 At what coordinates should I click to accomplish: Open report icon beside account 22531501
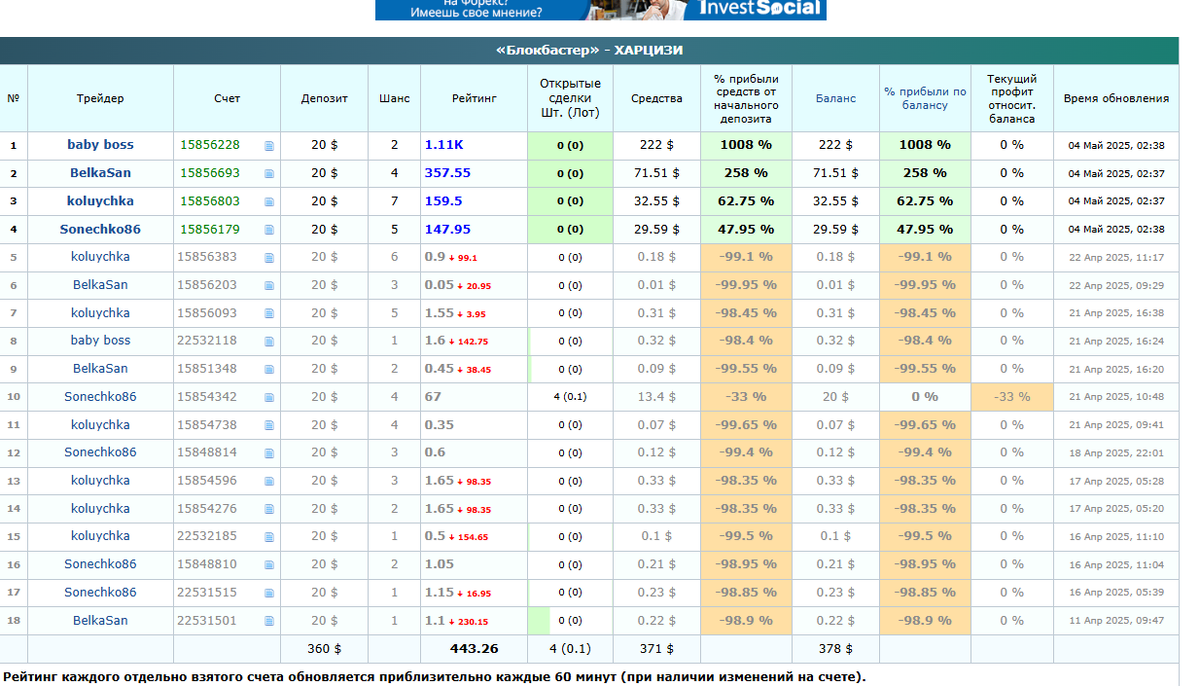click(269, 621)
